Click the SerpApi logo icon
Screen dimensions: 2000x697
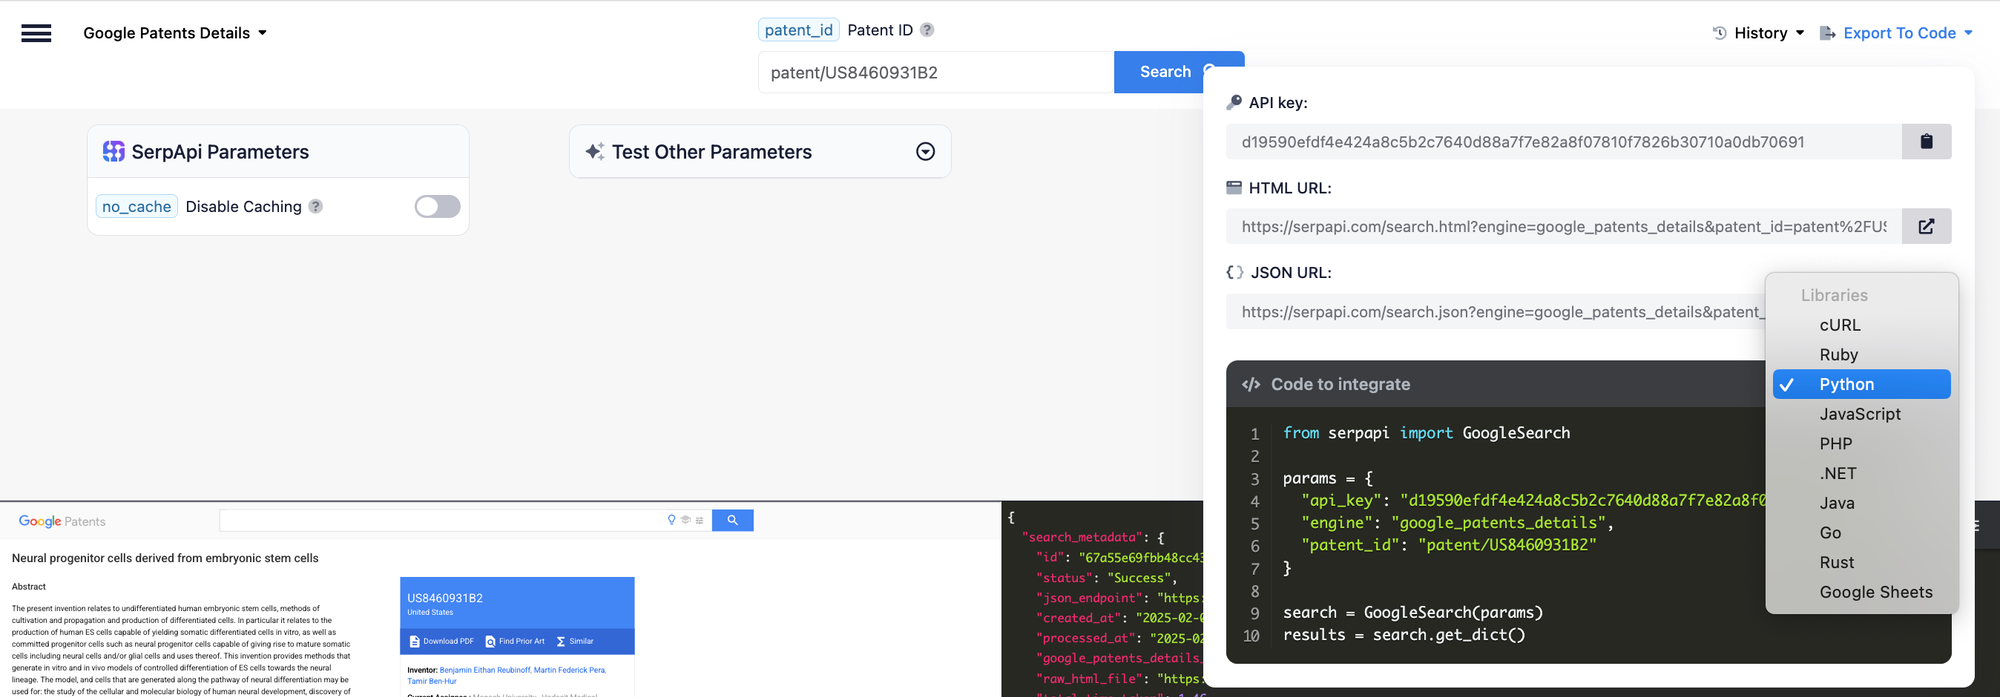click(x=114, y=151)
